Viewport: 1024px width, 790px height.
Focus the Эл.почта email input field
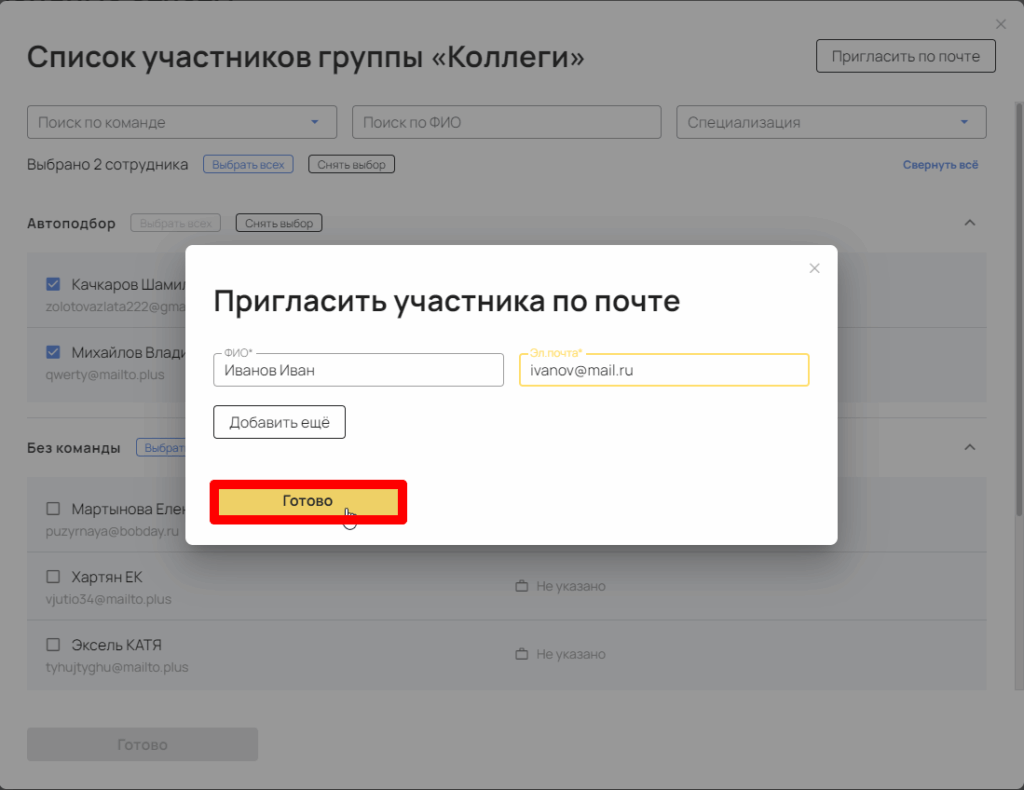[x=664, y=370]
